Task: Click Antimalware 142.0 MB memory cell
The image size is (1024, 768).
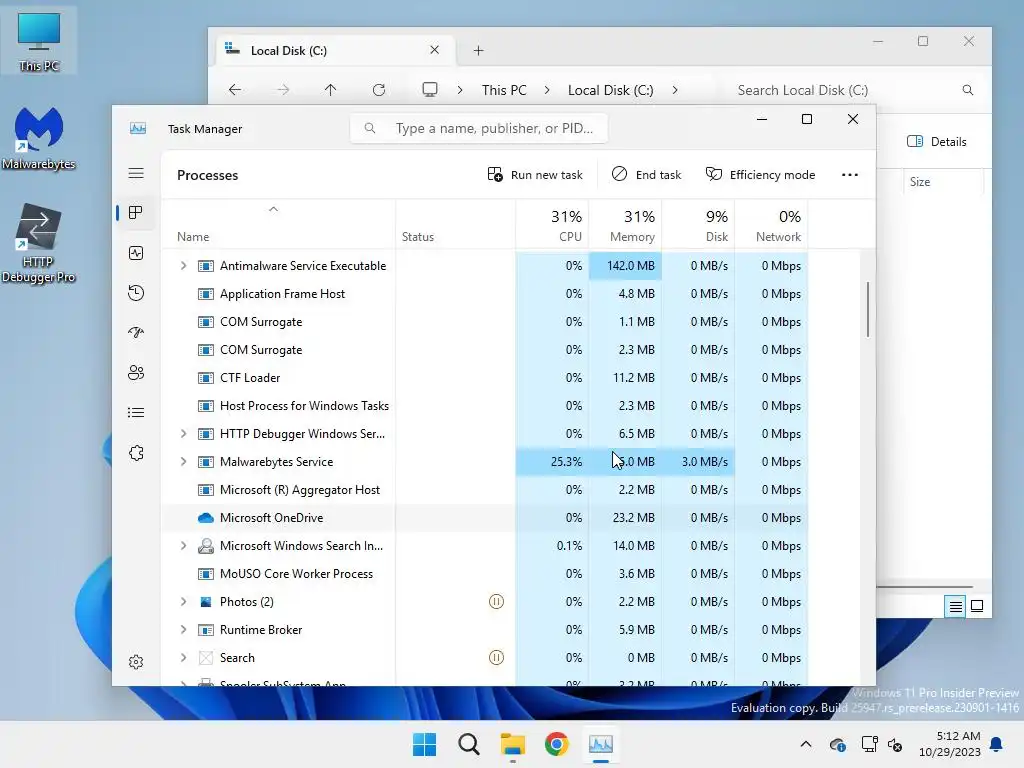Action: 625,266
